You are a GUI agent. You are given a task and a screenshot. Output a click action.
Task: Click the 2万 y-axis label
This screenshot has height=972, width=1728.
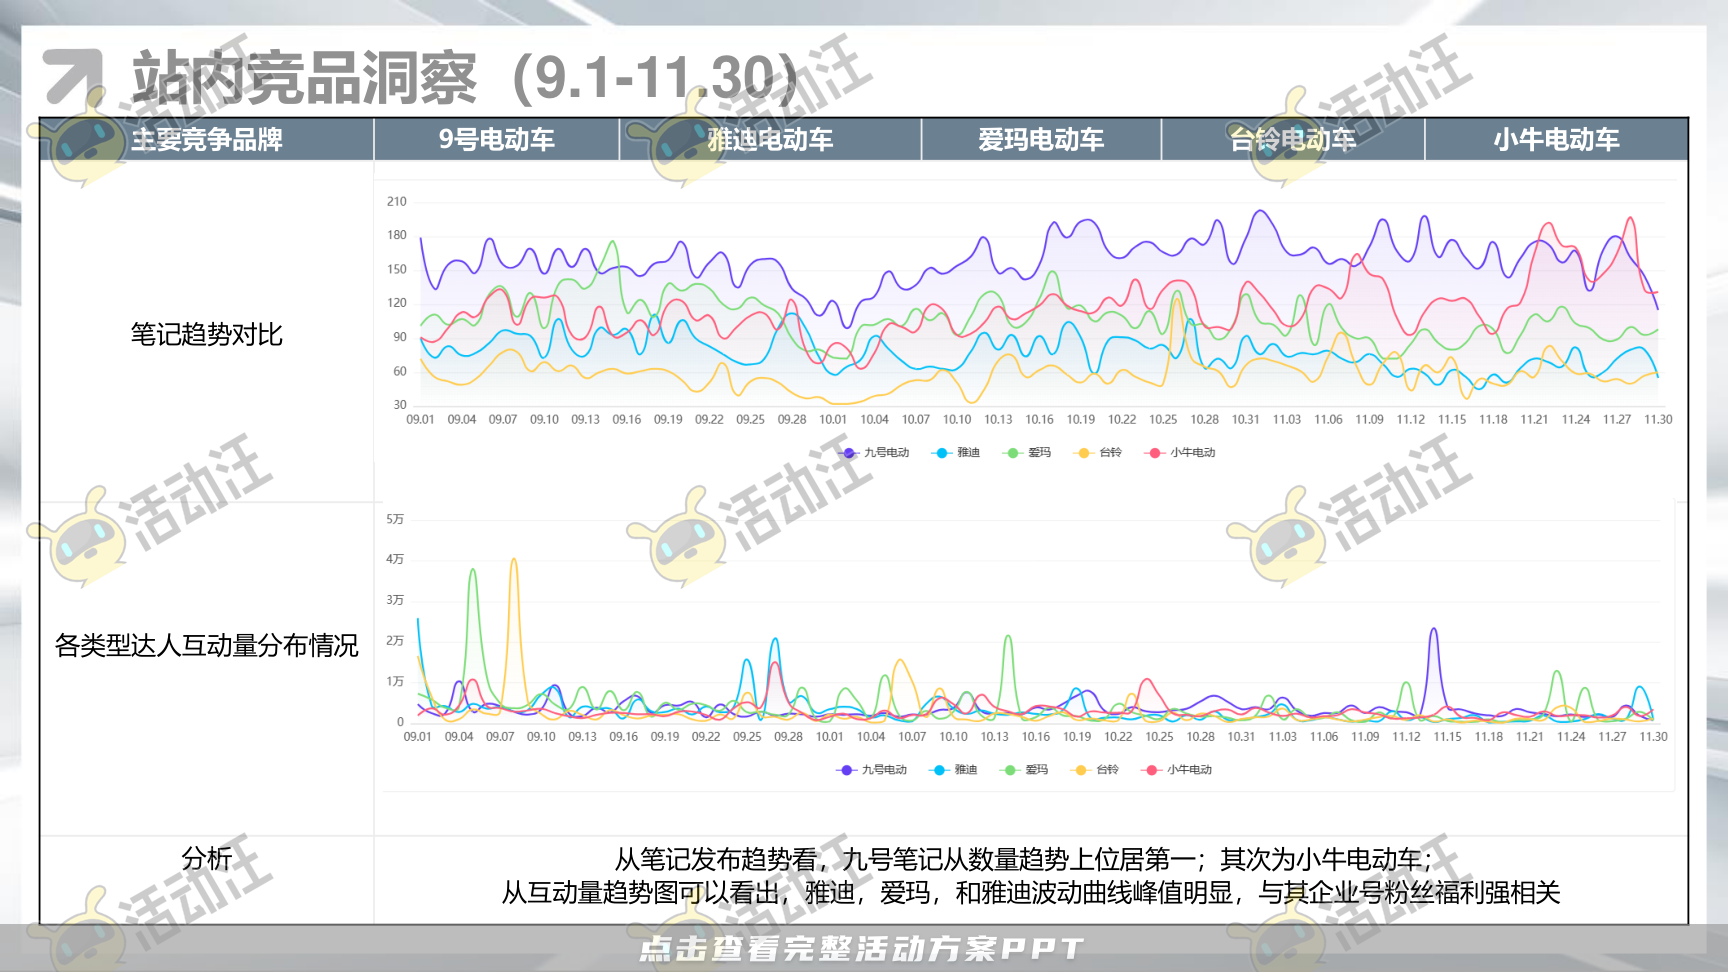[x=395, y=641]
